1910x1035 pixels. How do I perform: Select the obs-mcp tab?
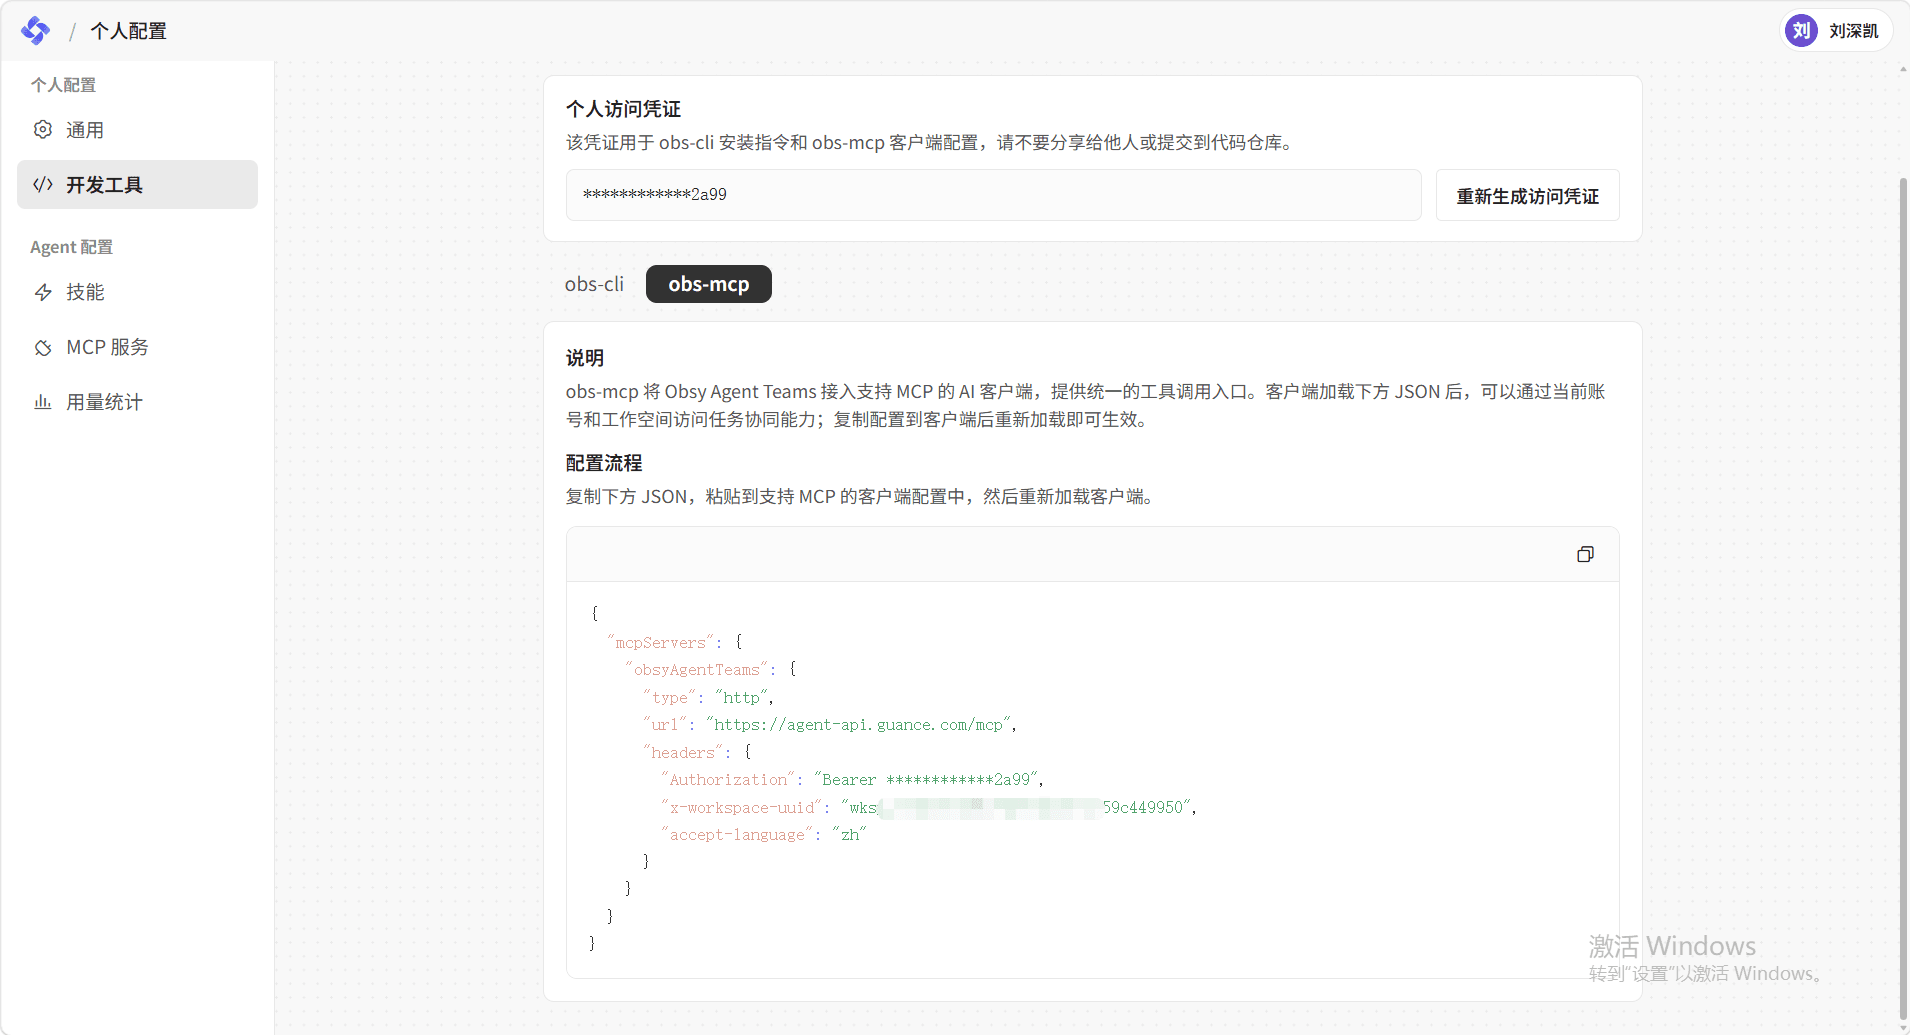(709, 284)
